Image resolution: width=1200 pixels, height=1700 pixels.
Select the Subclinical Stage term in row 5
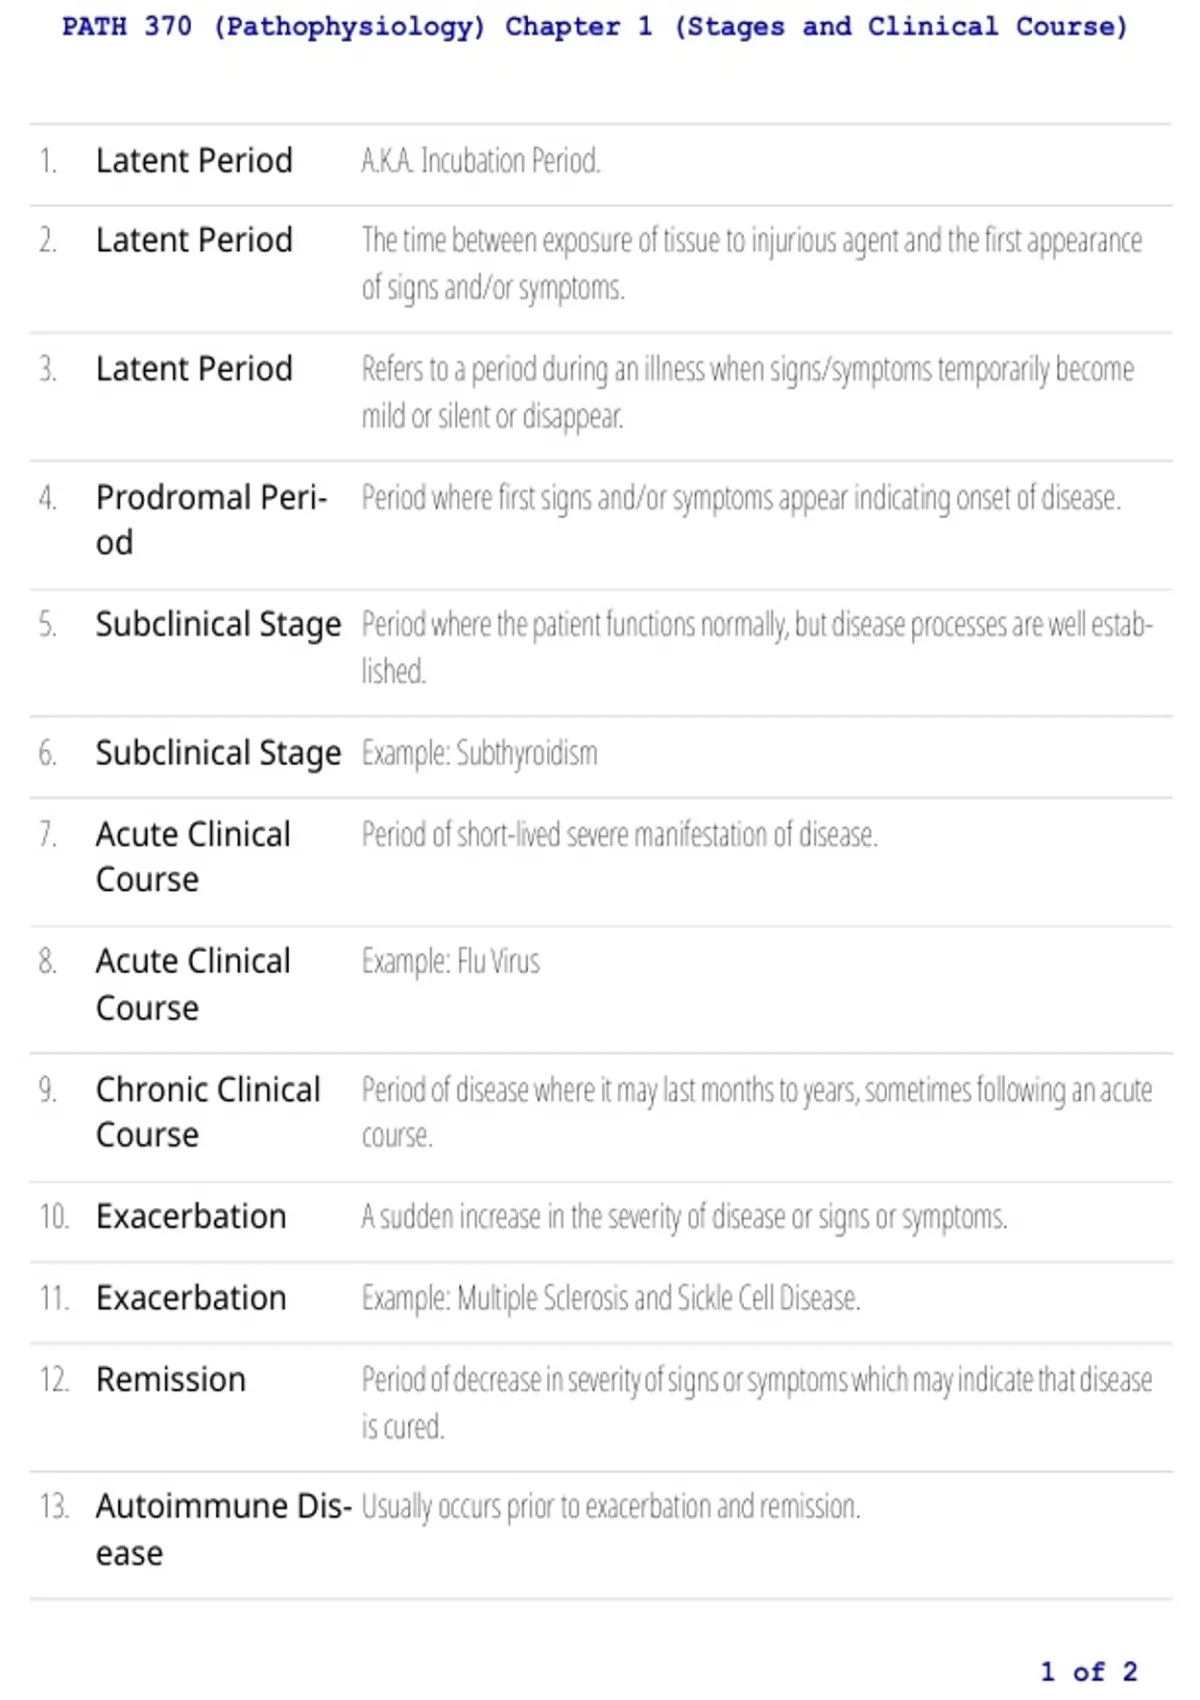(x=218, y=625)
